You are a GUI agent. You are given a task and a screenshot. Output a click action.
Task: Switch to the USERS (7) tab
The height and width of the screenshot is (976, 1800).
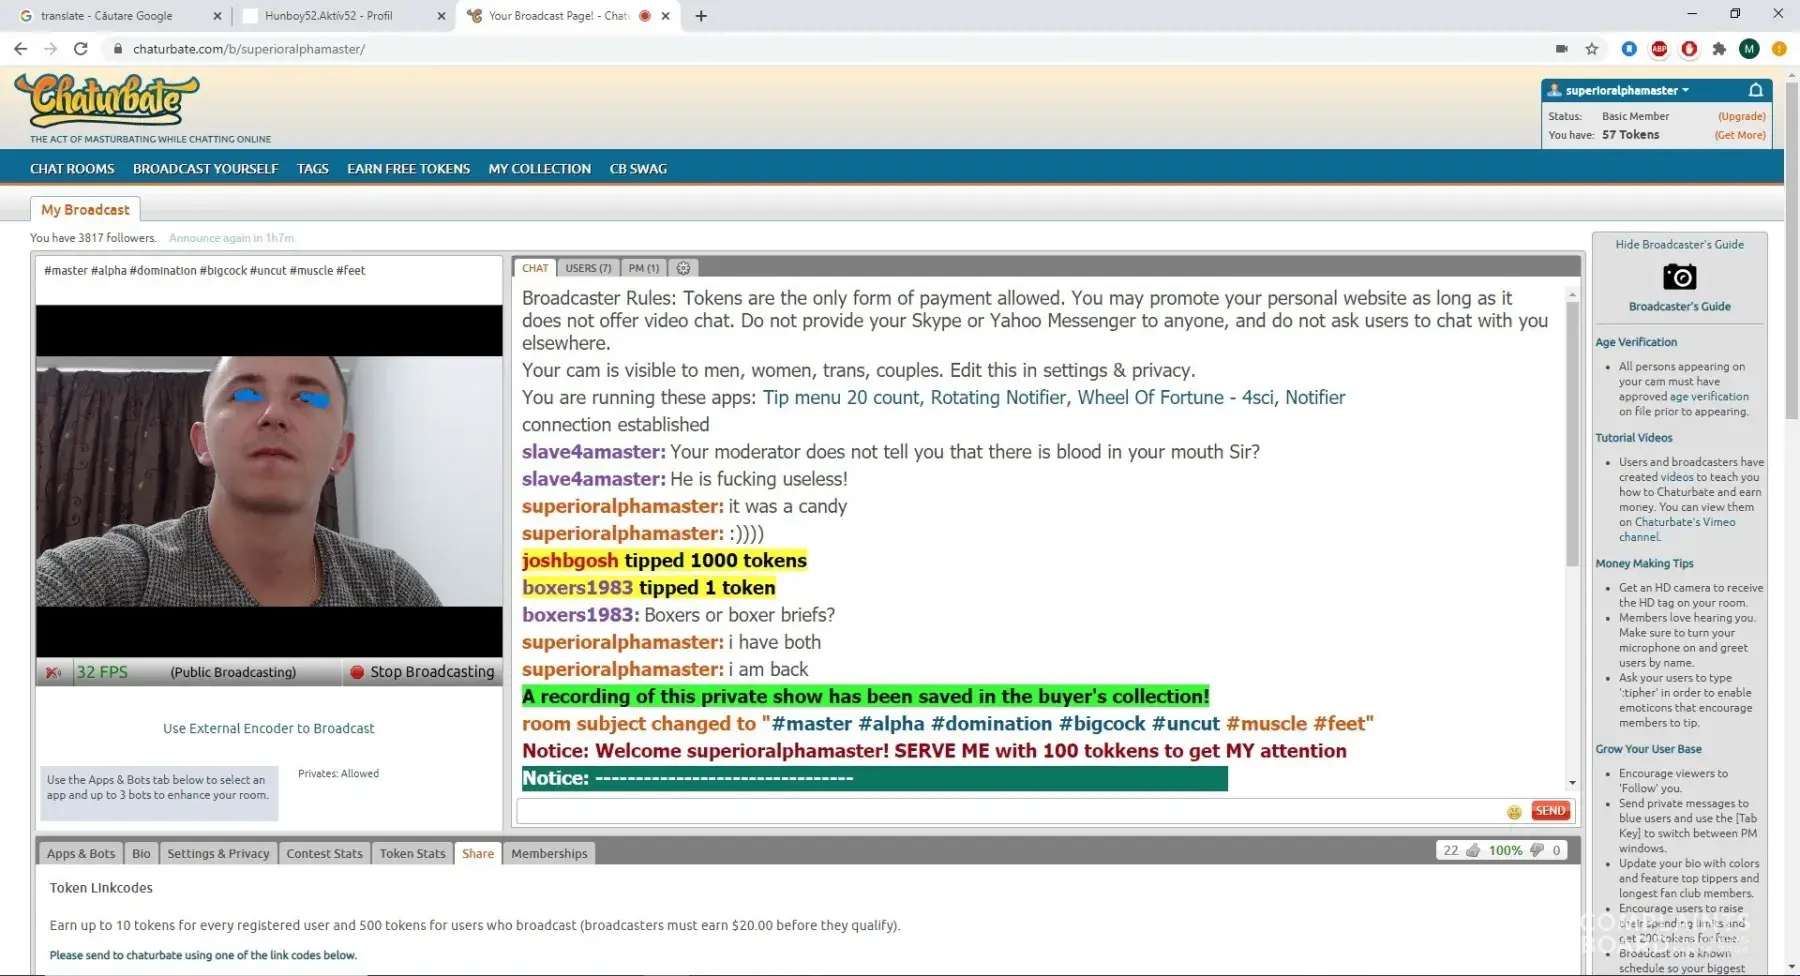pos(588,268)
